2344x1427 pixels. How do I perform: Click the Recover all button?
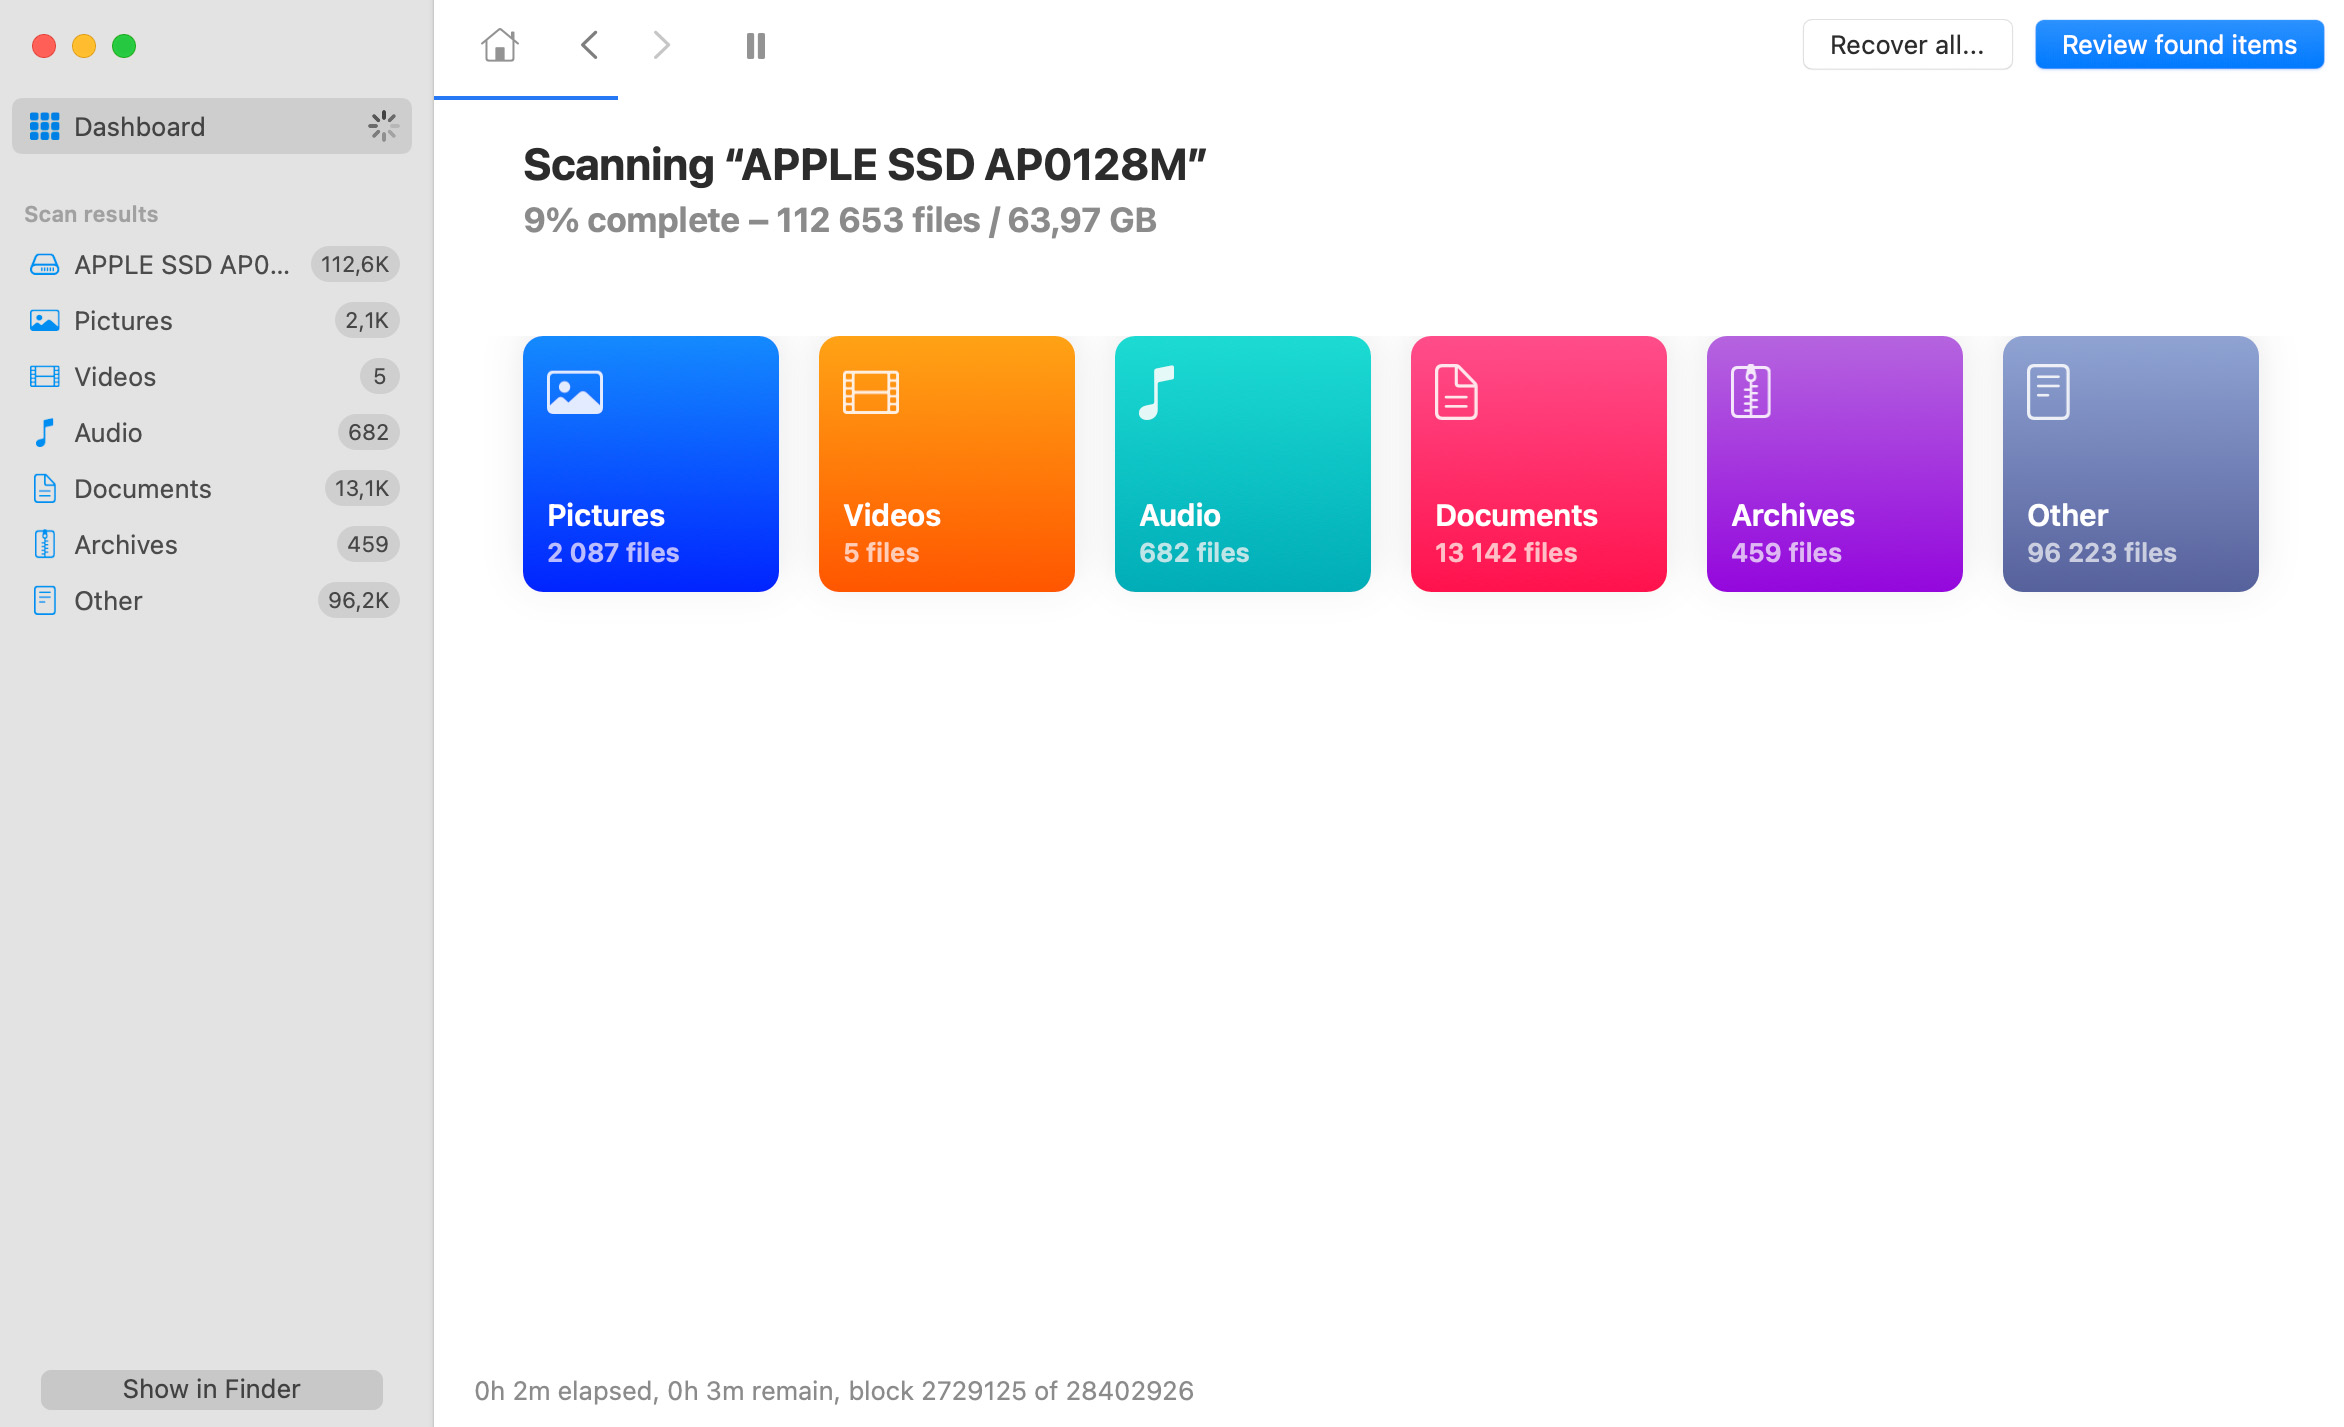pos(1907,45)
